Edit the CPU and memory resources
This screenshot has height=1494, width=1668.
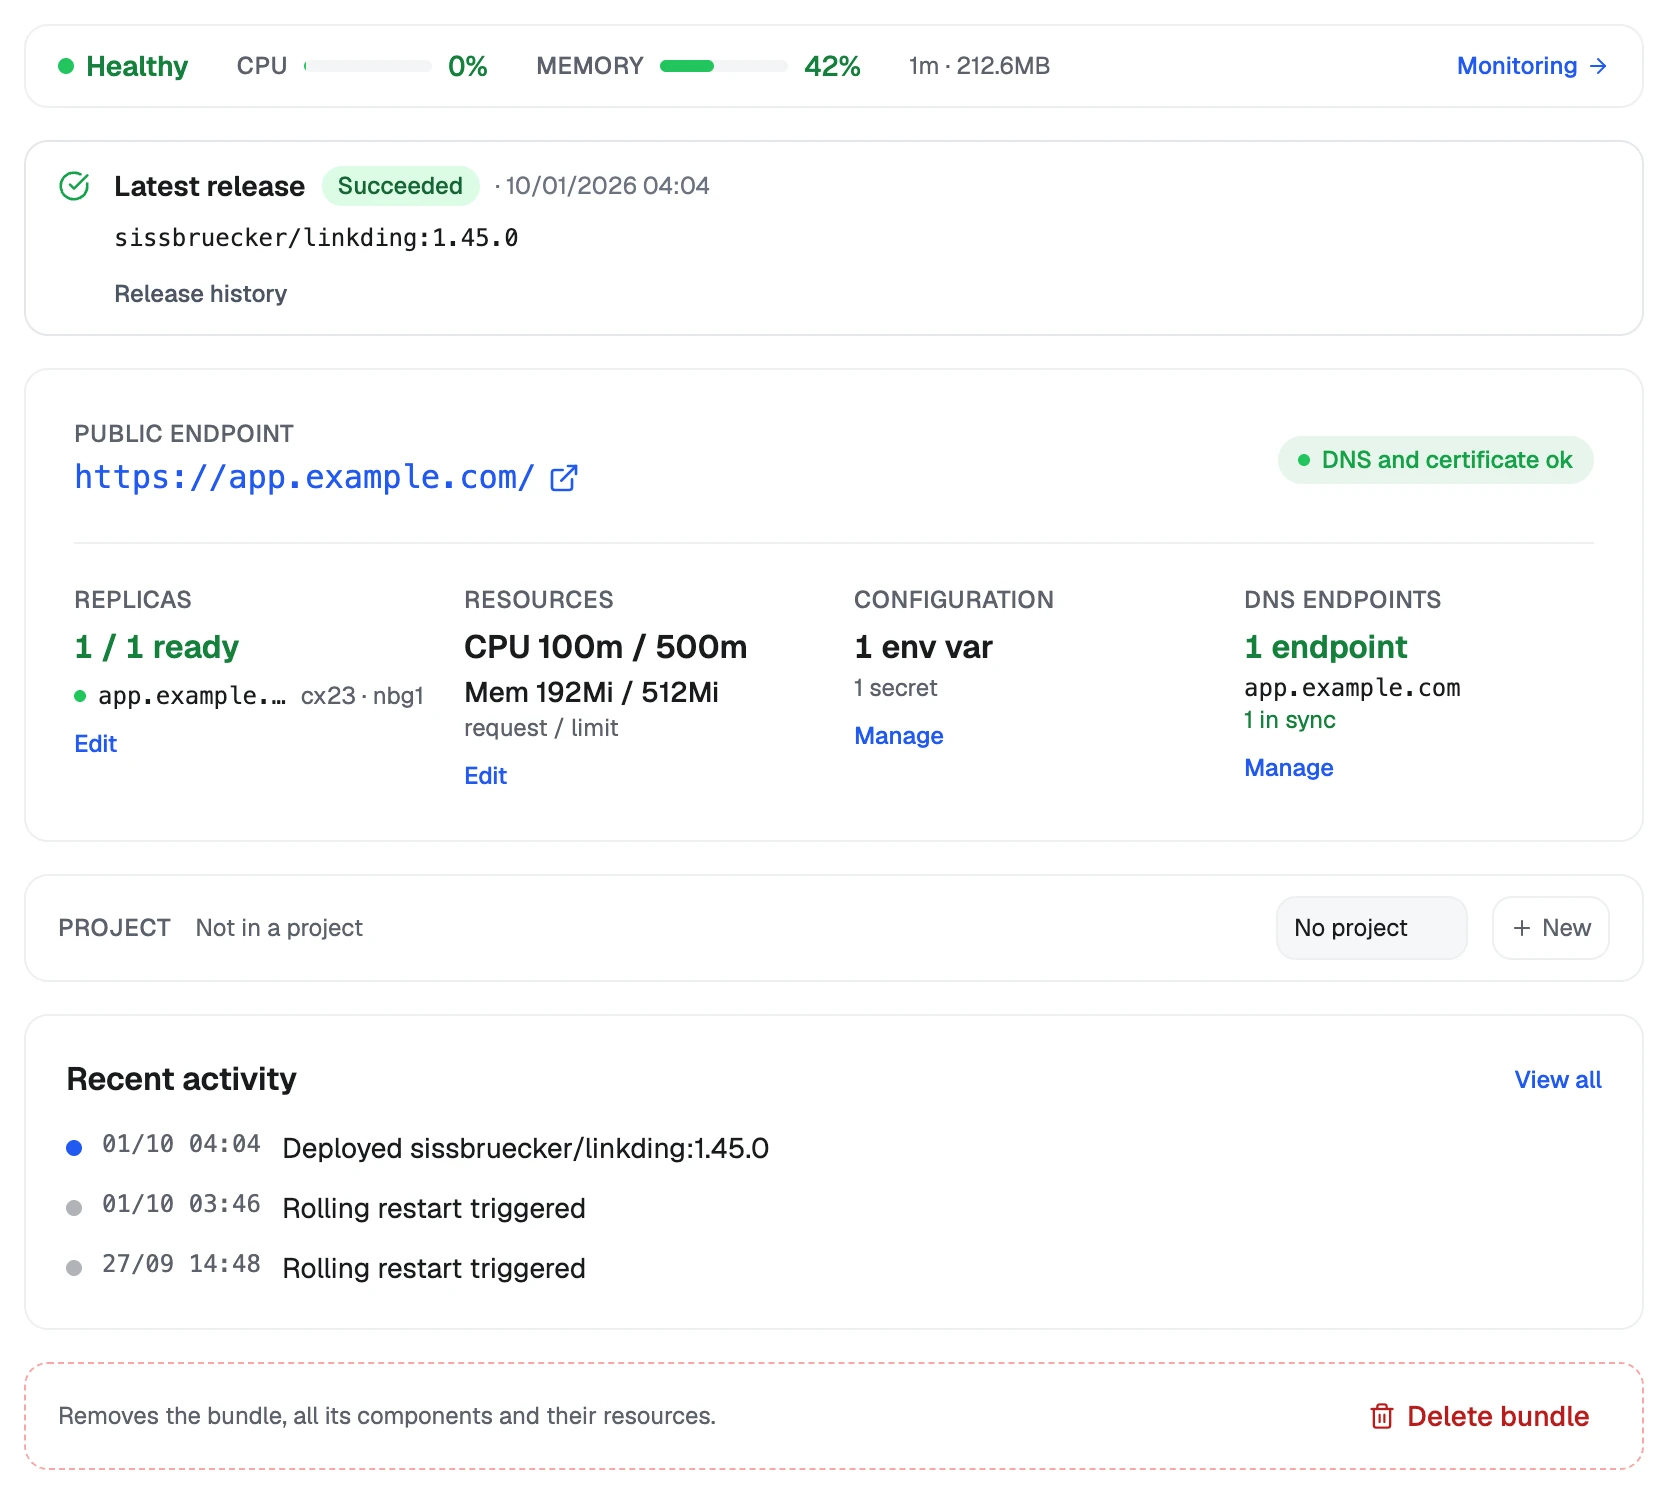pyautogui.click(x=486, y=776)
